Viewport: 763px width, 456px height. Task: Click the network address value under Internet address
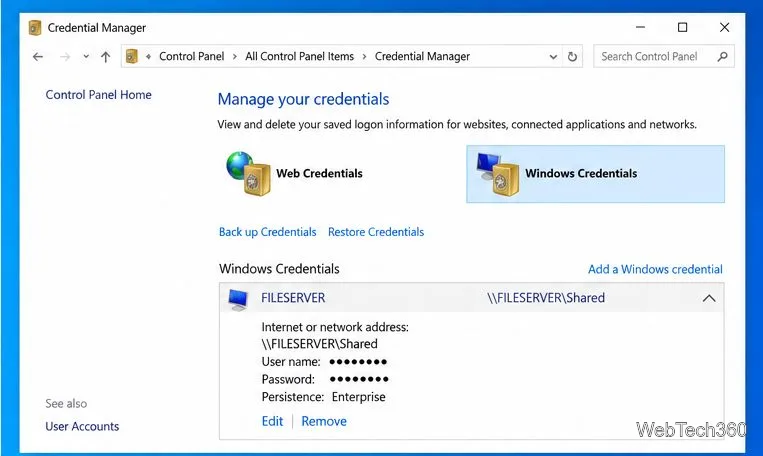tap(319, 344)
